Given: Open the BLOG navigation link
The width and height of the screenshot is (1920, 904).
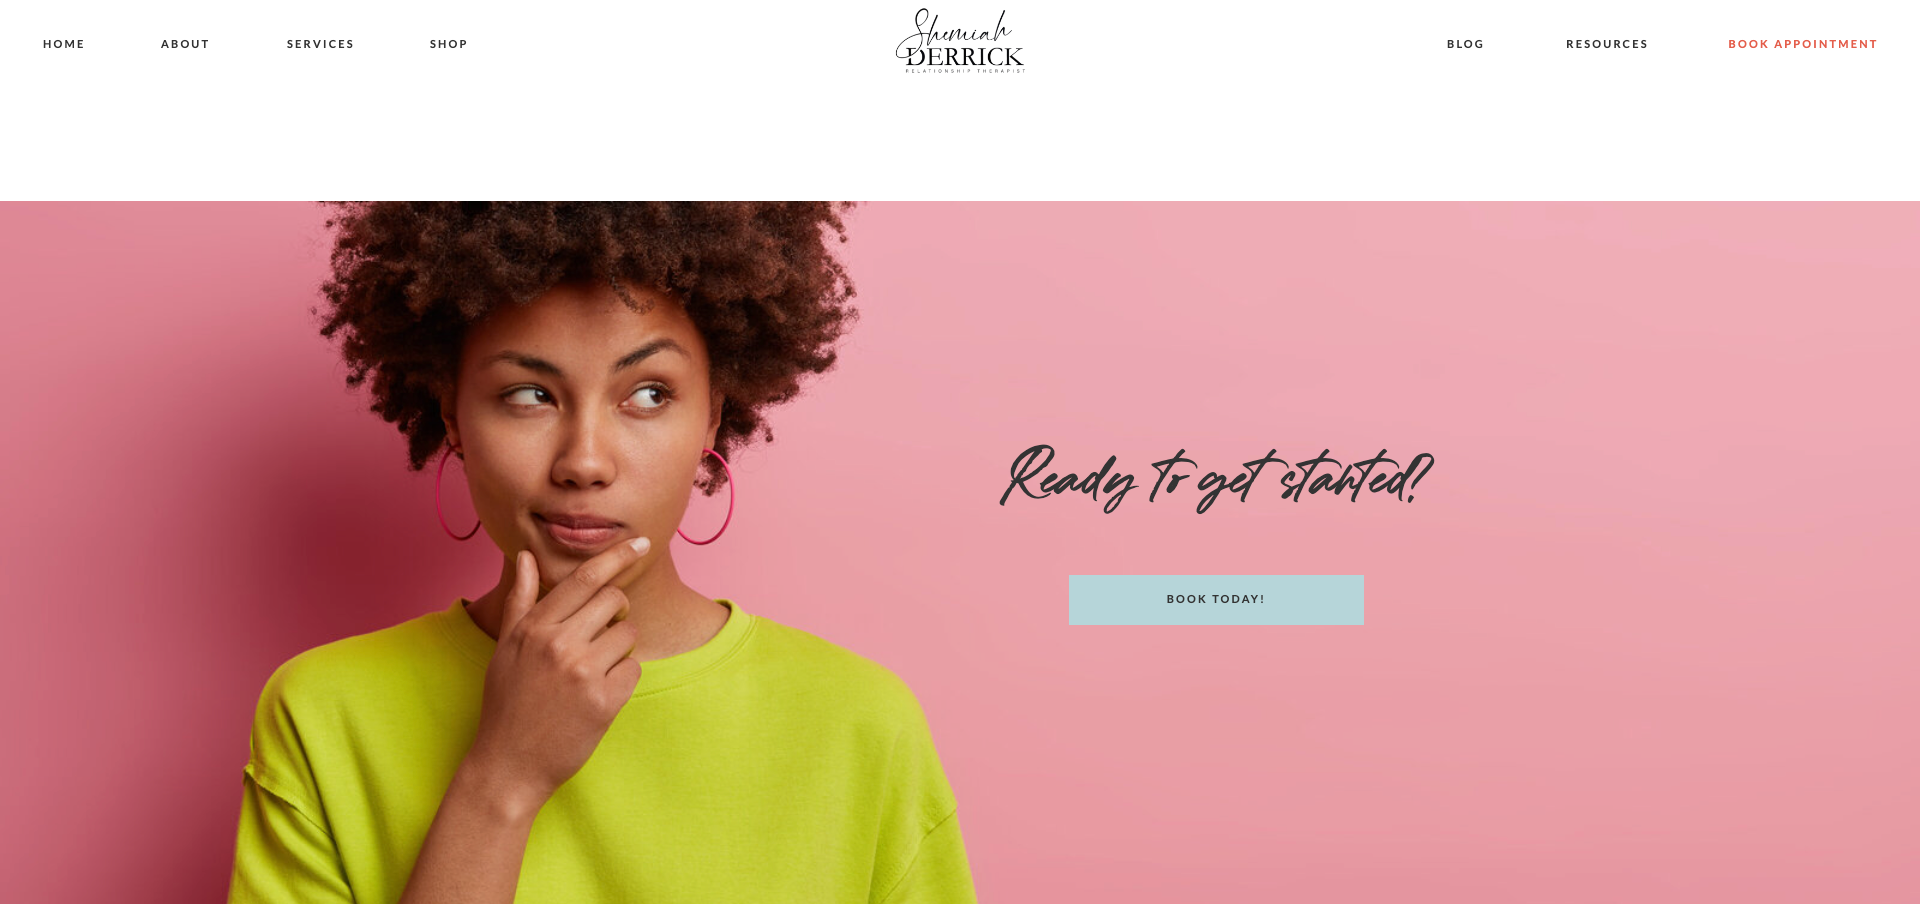Looking at the screenshot, I should click(1465, 44).
